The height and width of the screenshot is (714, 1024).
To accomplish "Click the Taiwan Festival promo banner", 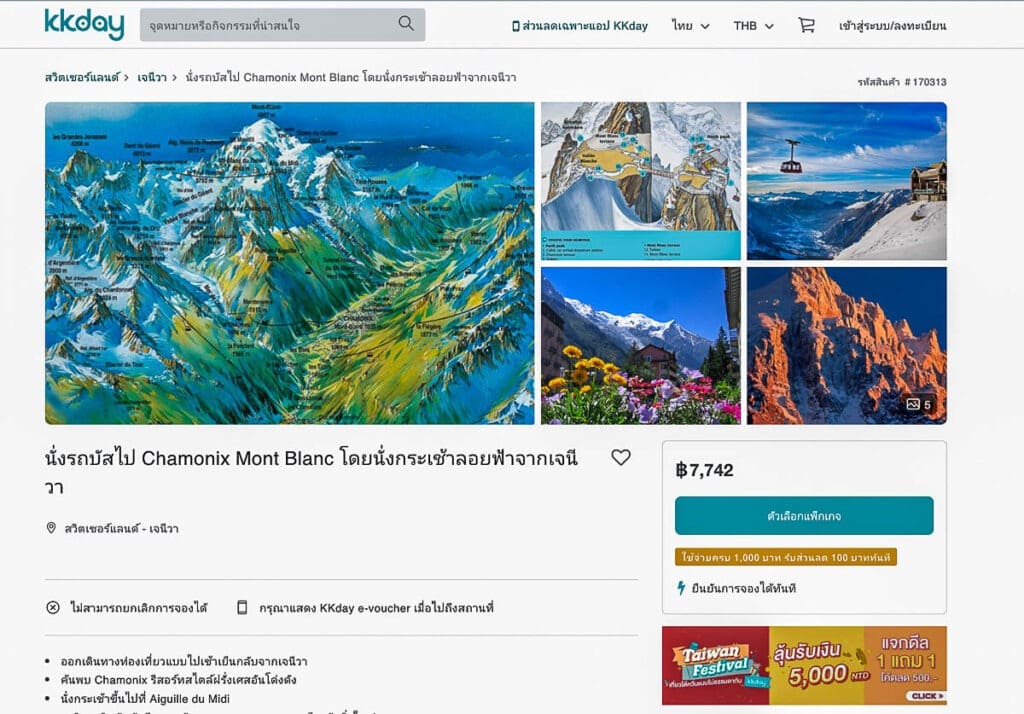I will pyautogui.click(x=804, y=666).
